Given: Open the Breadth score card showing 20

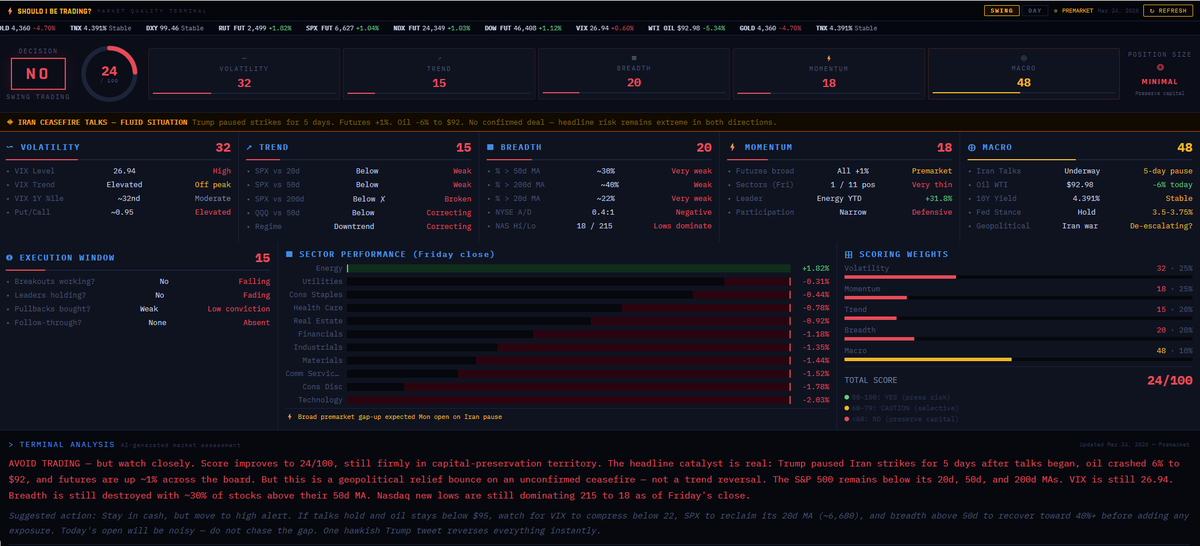Looking at the screenshot, I should point(633,73).
